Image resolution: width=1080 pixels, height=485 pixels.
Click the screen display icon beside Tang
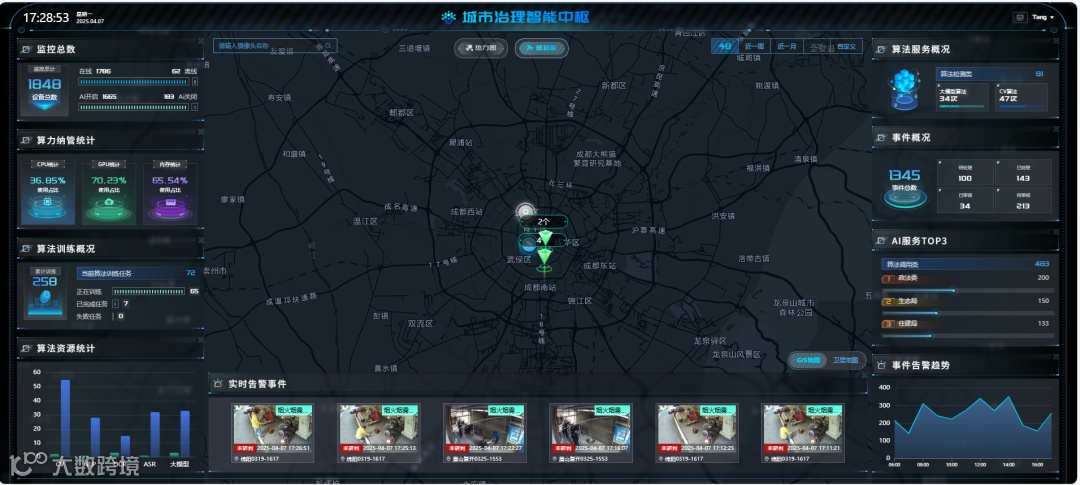coord(1019,17)
